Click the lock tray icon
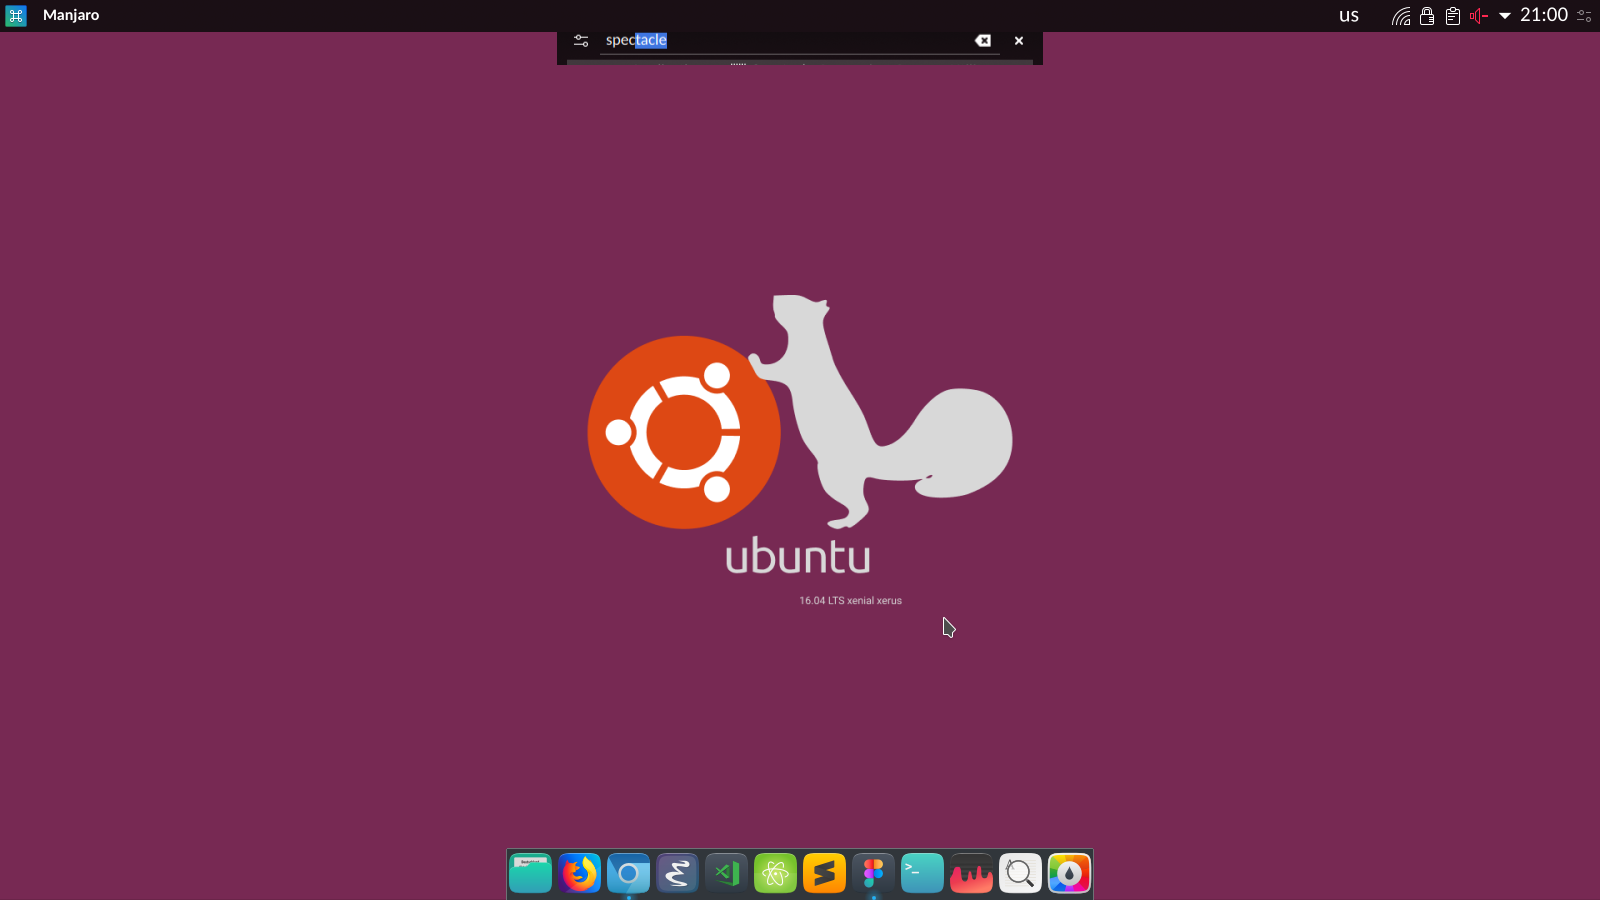1600x900 pixels. click(x=1427, y=16)
